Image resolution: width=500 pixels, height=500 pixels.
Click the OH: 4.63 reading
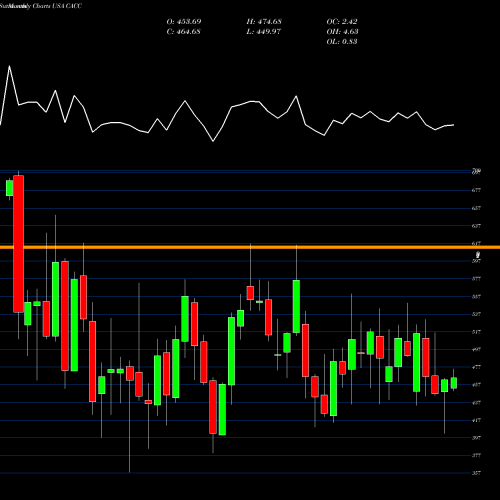click(x=342, y=32)
